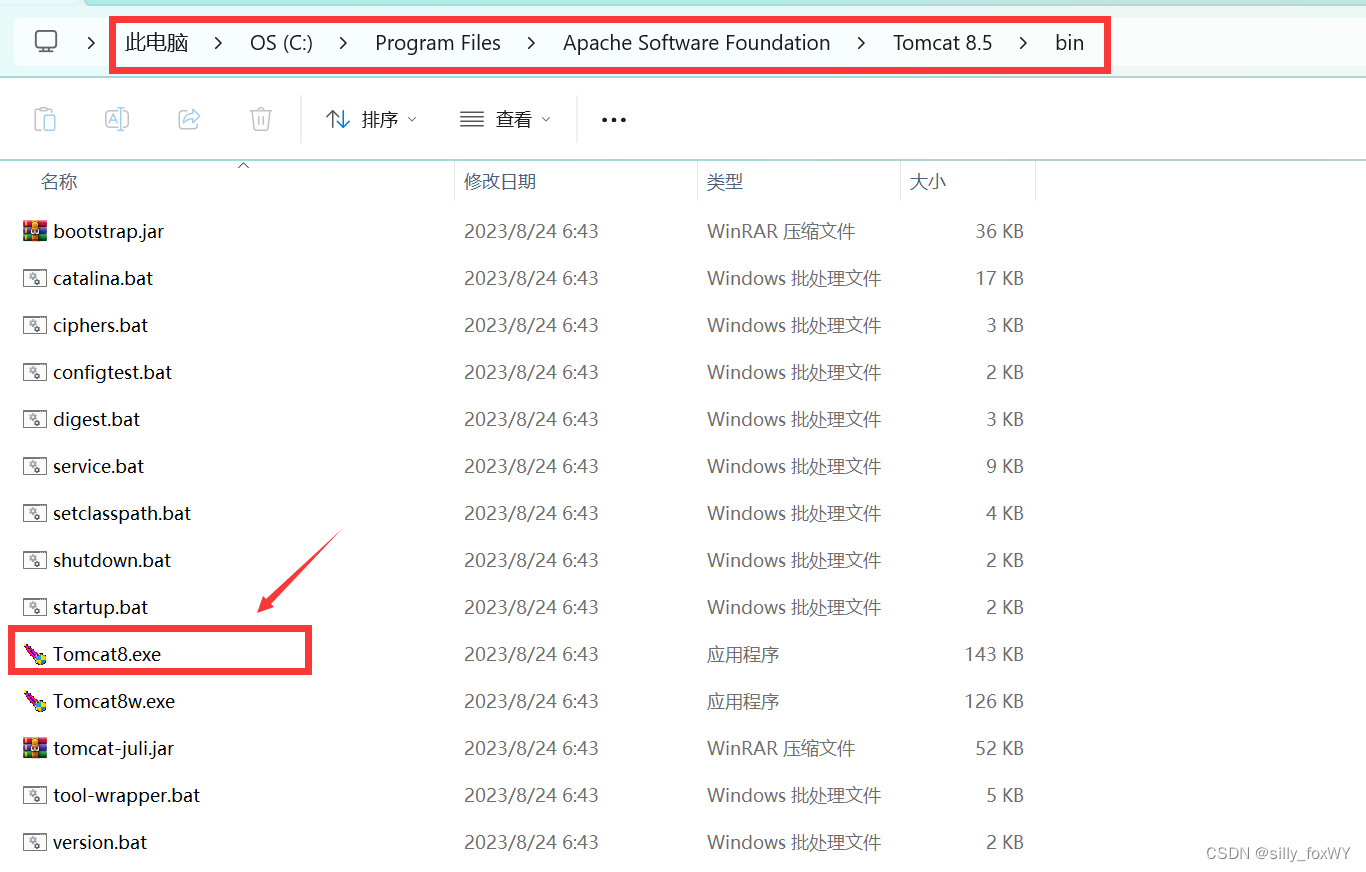Image resolution: width=1366 pixels, height=872 pixels.
Task: Click 应用程序 type in the Tomcat8.exe row
Action: pyautogui.click(x=743, y=654)
